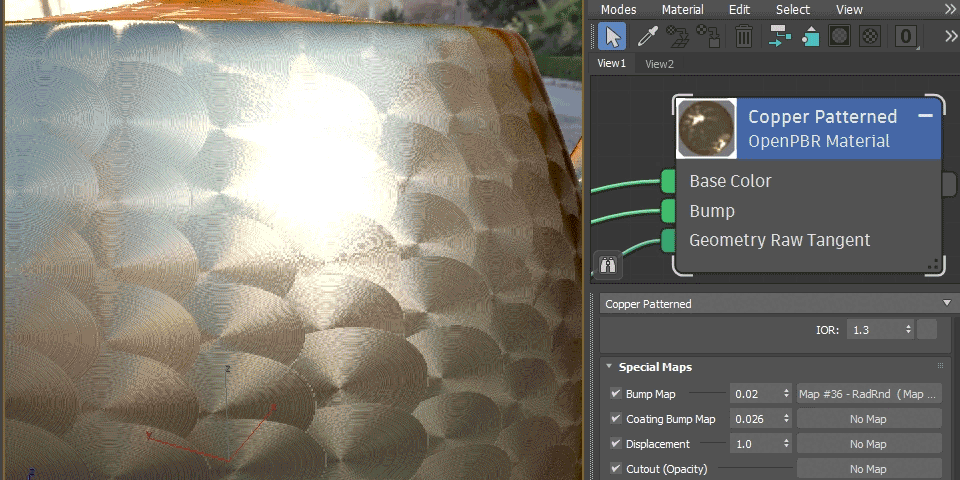The image size is (960, 480).
Task: Open the Copper Patterned name dropdown
Action: (946, 303)
